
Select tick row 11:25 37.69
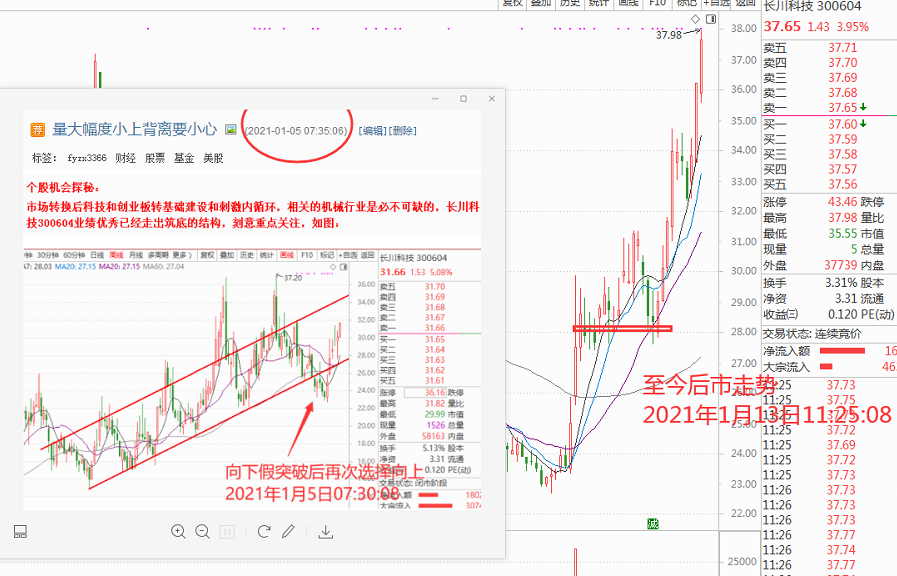[829, 444]
